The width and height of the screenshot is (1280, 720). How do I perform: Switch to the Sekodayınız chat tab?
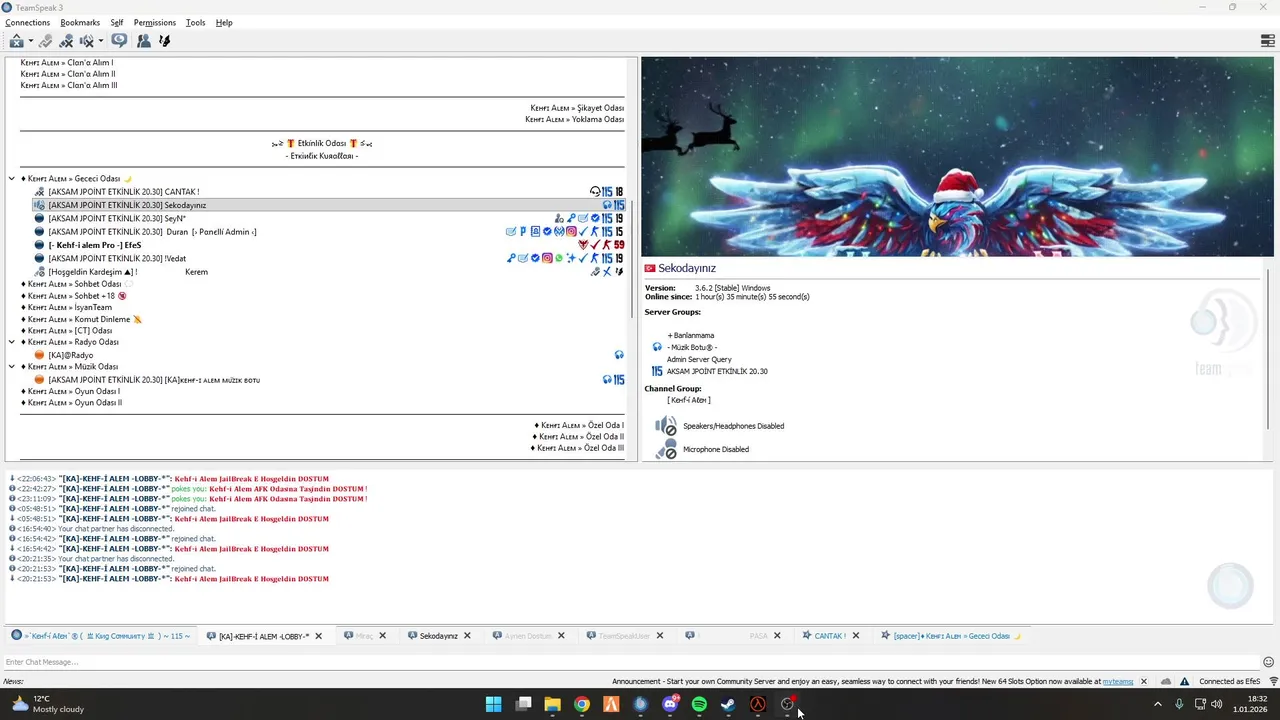coord(439,636)
